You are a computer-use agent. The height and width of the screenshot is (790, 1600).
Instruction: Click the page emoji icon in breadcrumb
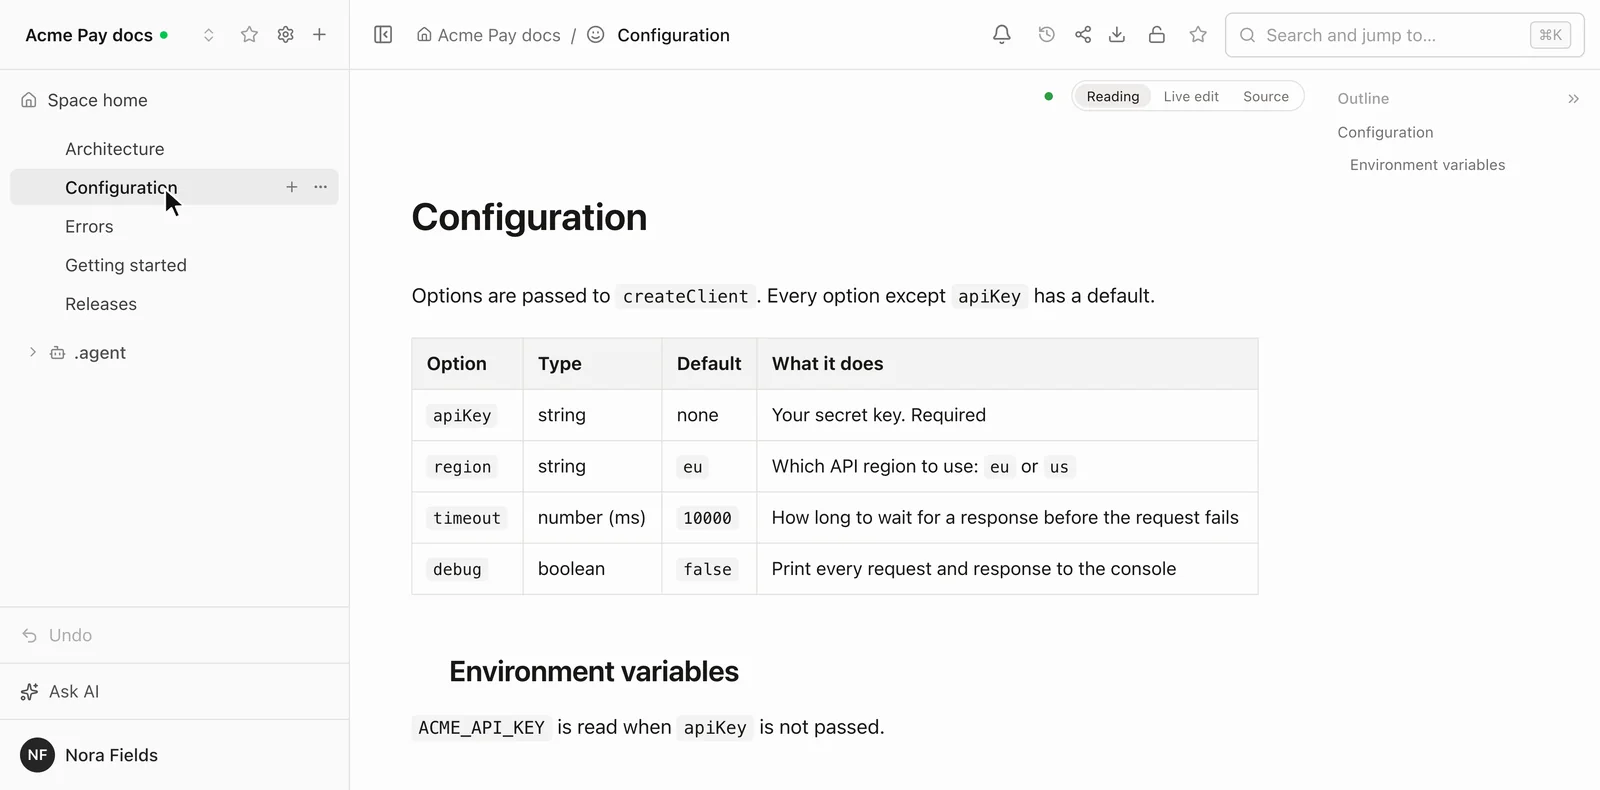click(x=595, y=35)
